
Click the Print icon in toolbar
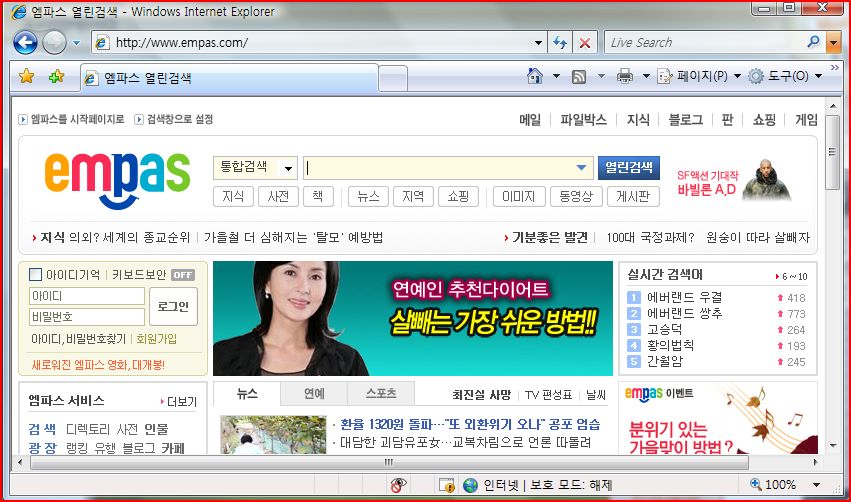625,77
